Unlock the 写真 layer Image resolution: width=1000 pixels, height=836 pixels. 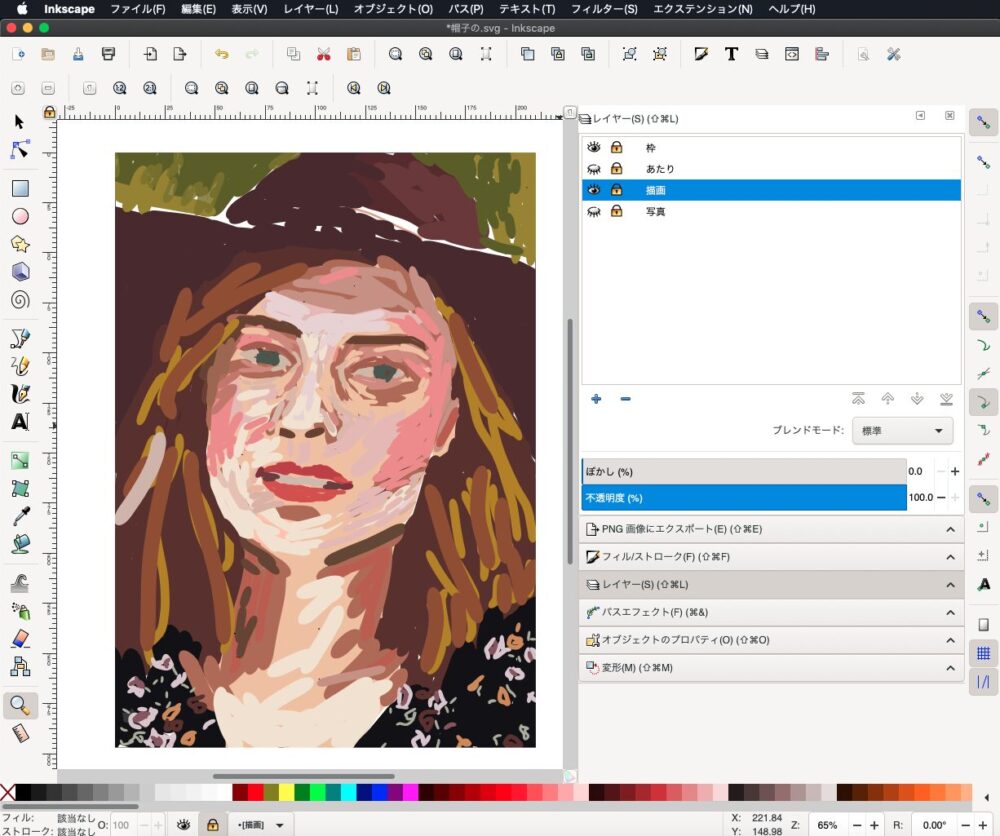(617, 212)
